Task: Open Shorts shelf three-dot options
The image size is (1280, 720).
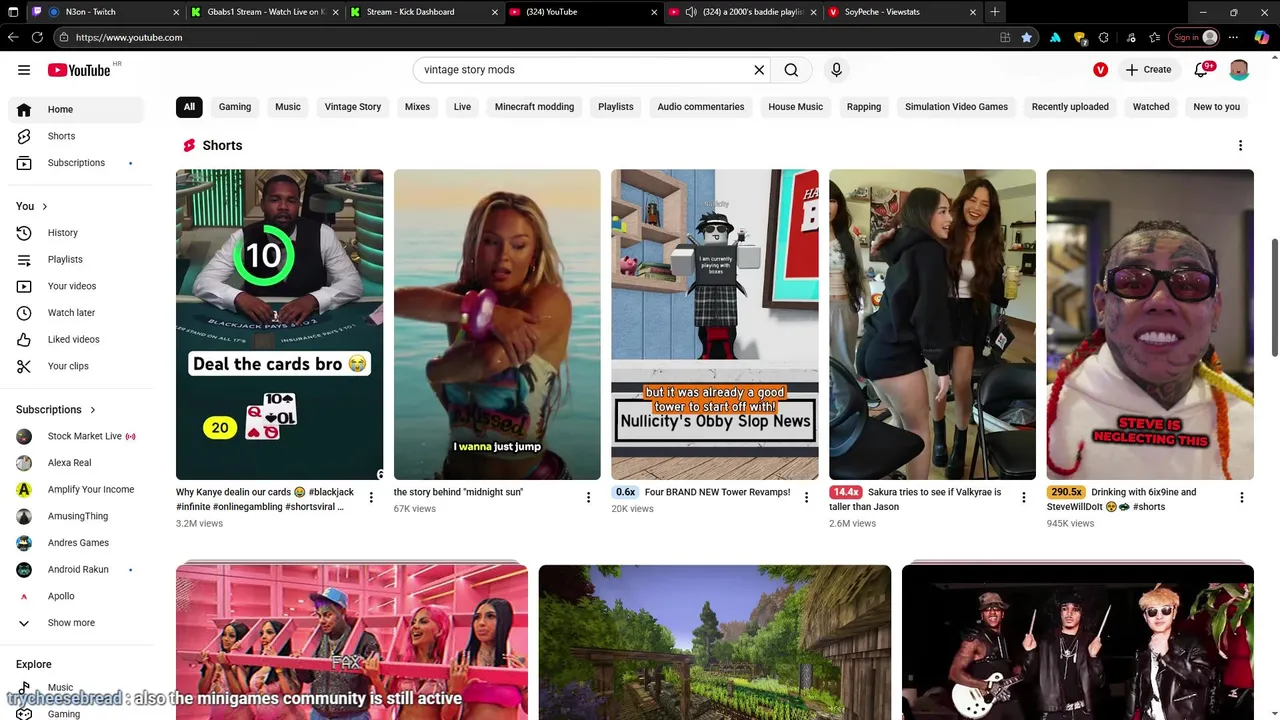Action: coord(1240,146)
